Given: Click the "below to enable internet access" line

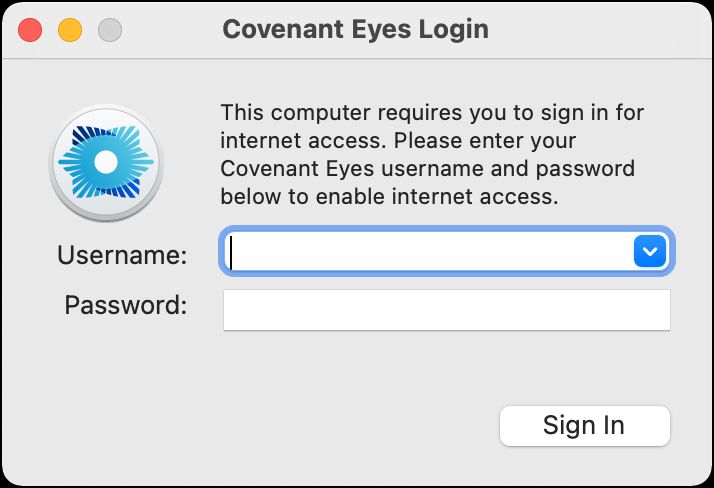Looking at the screenshot, I should pos(389,197).
